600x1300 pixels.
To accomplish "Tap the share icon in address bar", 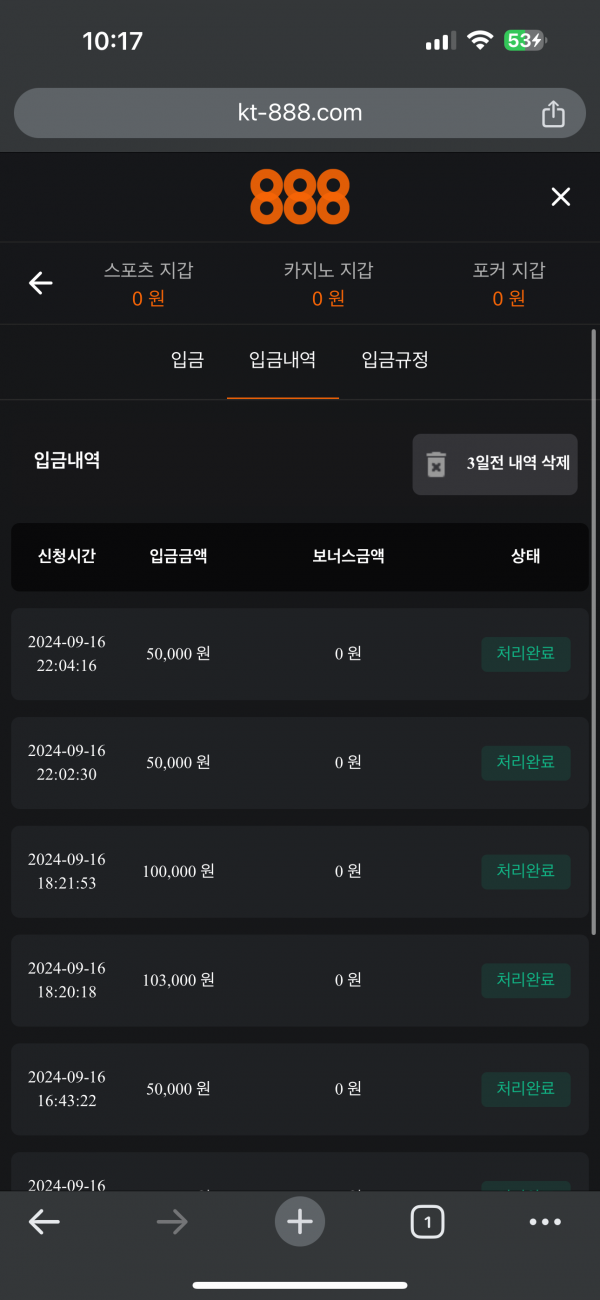I will coord(553,114).
